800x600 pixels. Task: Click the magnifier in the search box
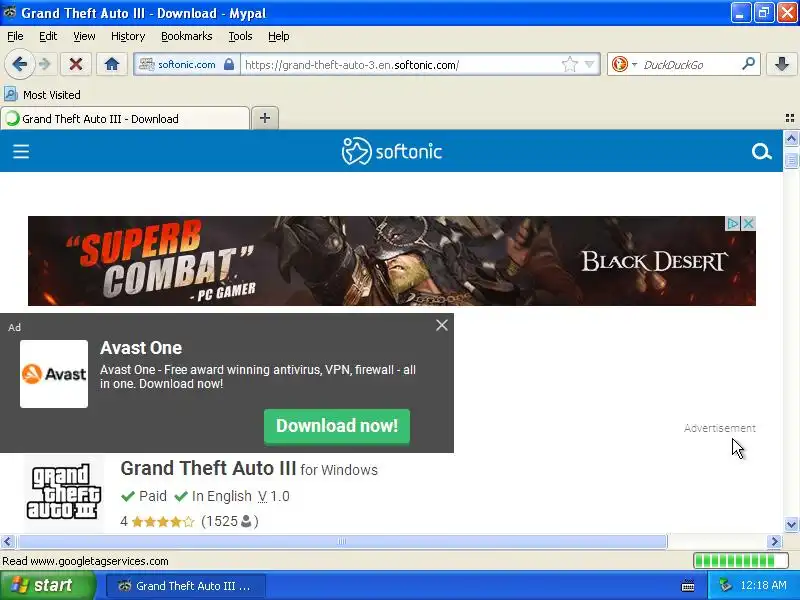(748, 64)
